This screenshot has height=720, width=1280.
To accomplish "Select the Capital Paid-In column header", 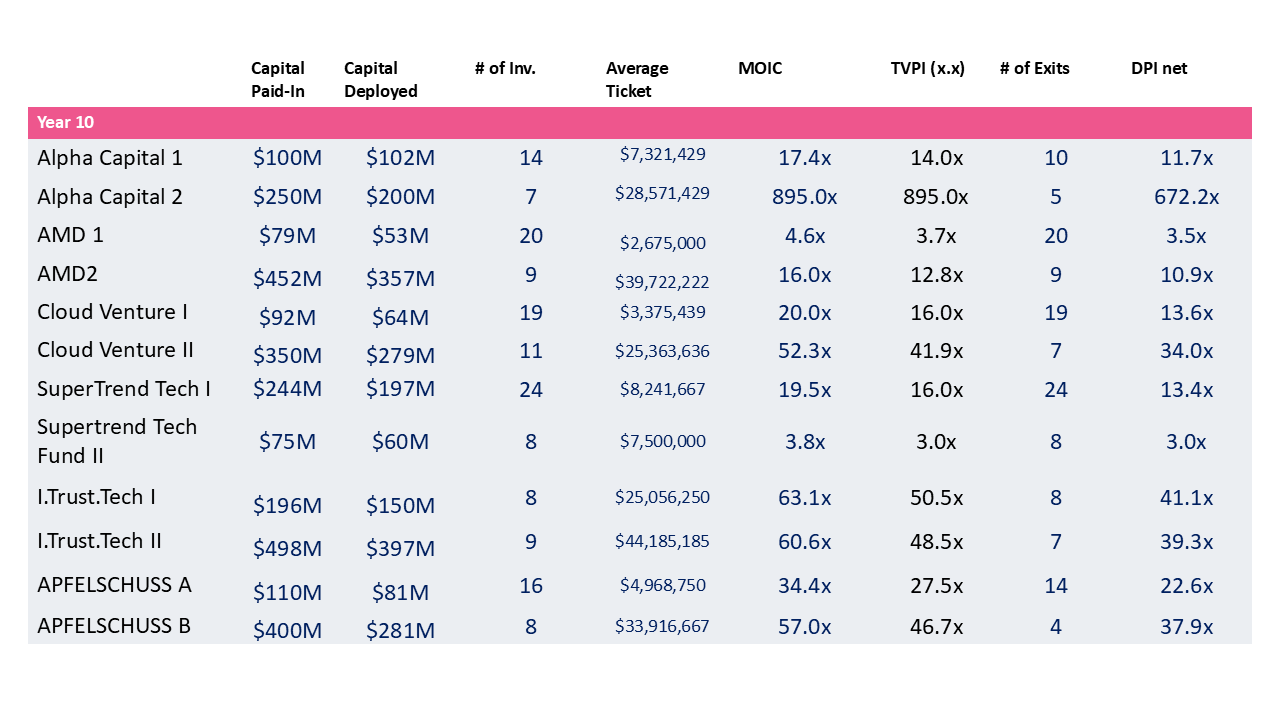I will pyautogui.click(x=278, y=80).
